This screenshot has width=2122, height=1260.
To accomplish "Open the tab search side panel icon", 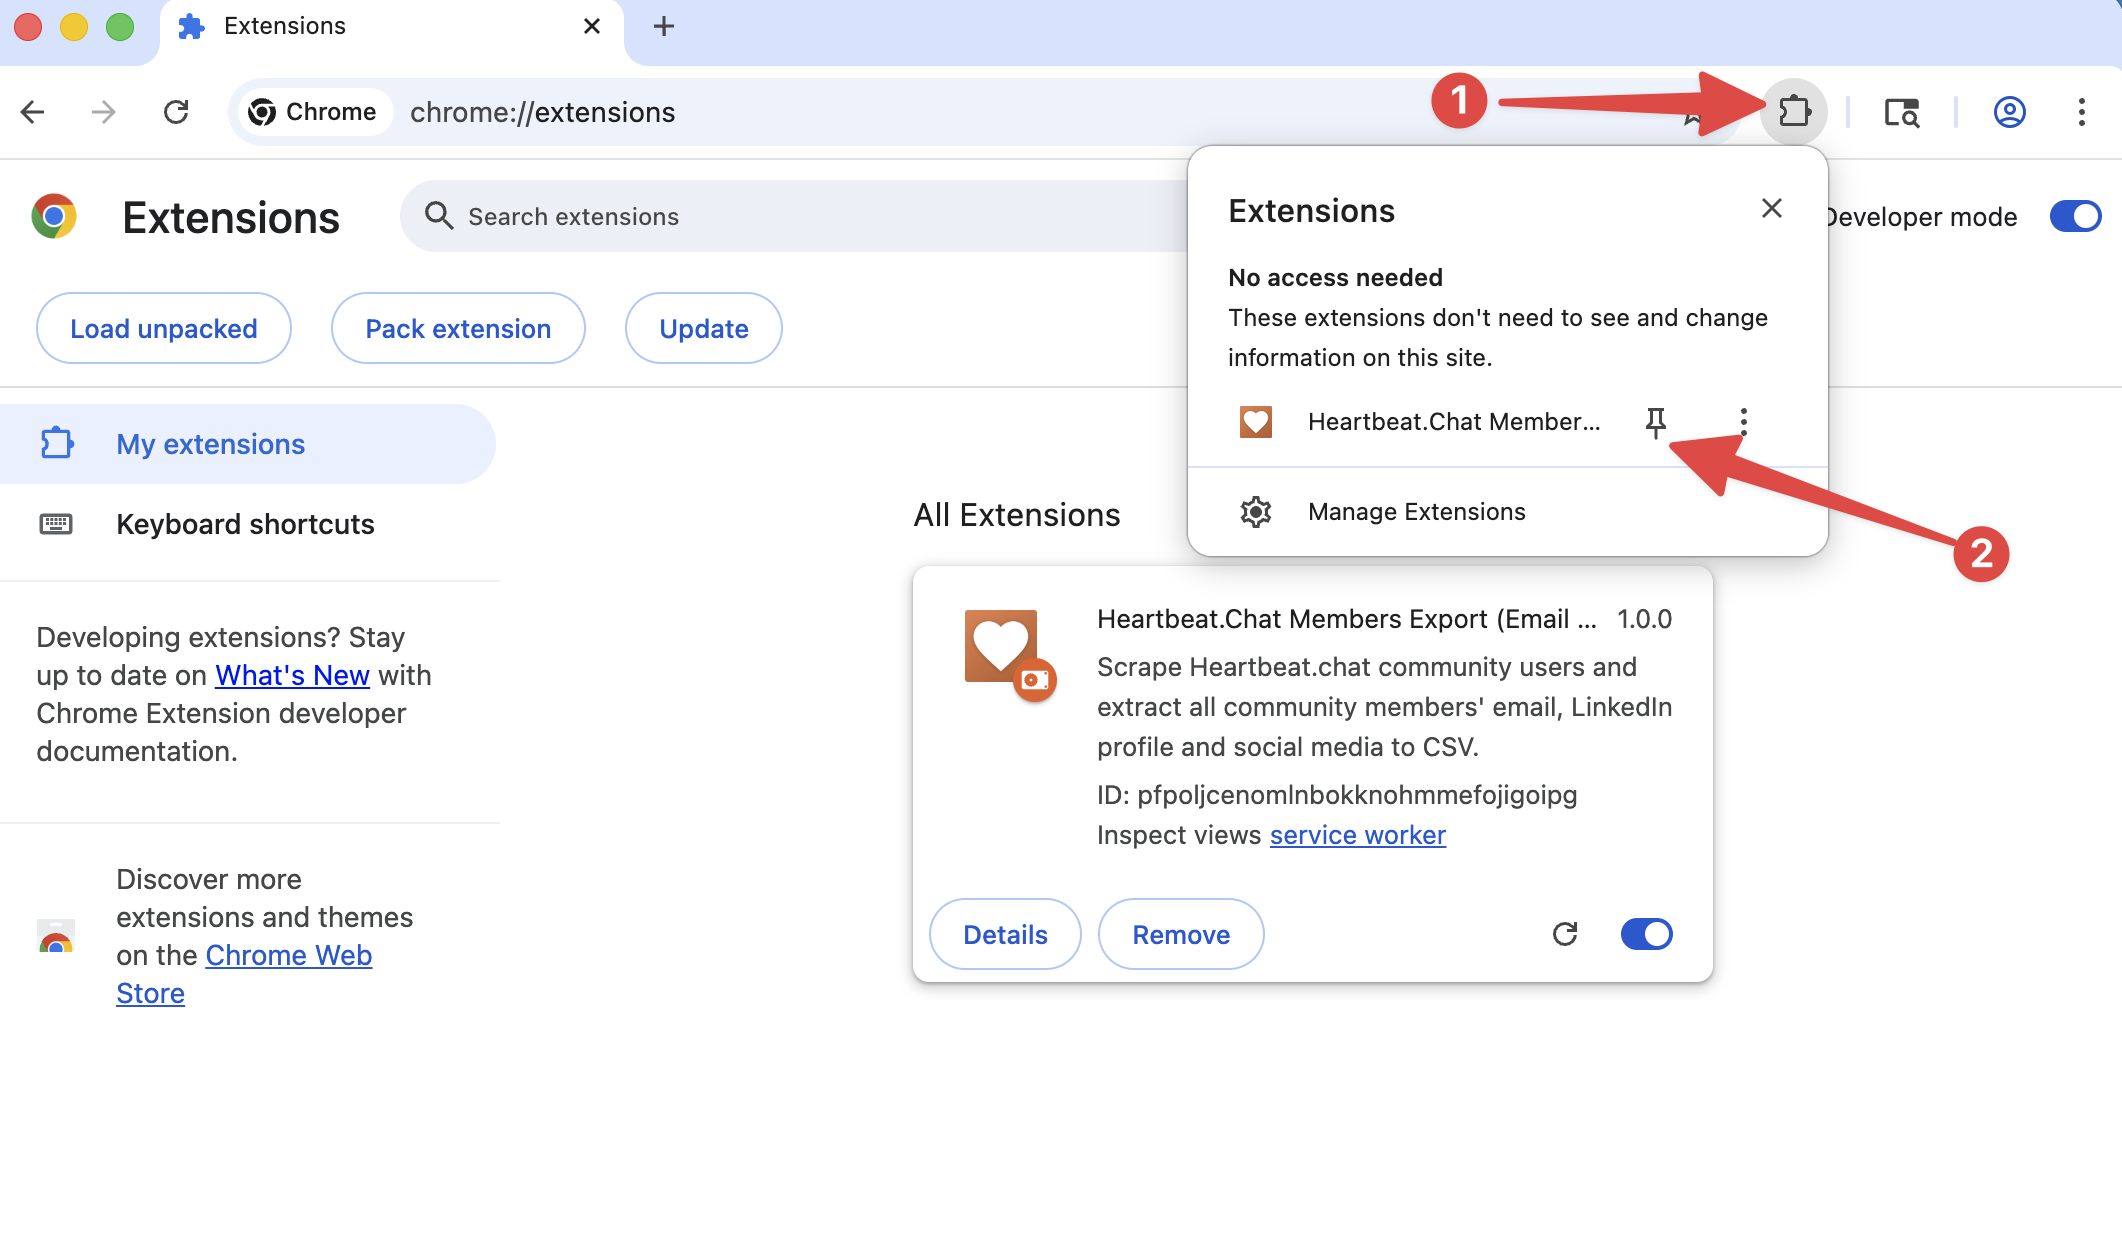I will pos(1901,112).
